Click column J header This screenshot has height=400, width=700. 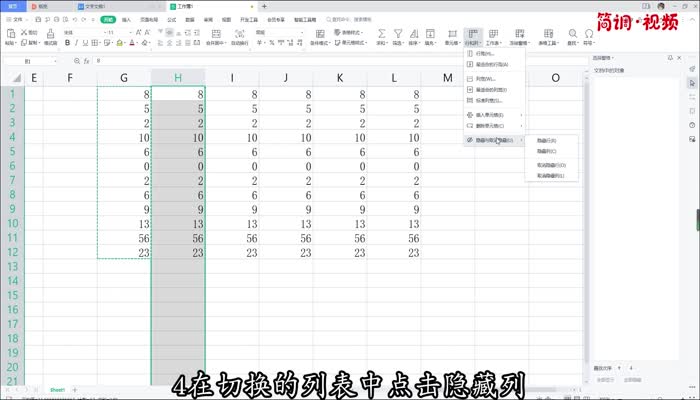286,78
